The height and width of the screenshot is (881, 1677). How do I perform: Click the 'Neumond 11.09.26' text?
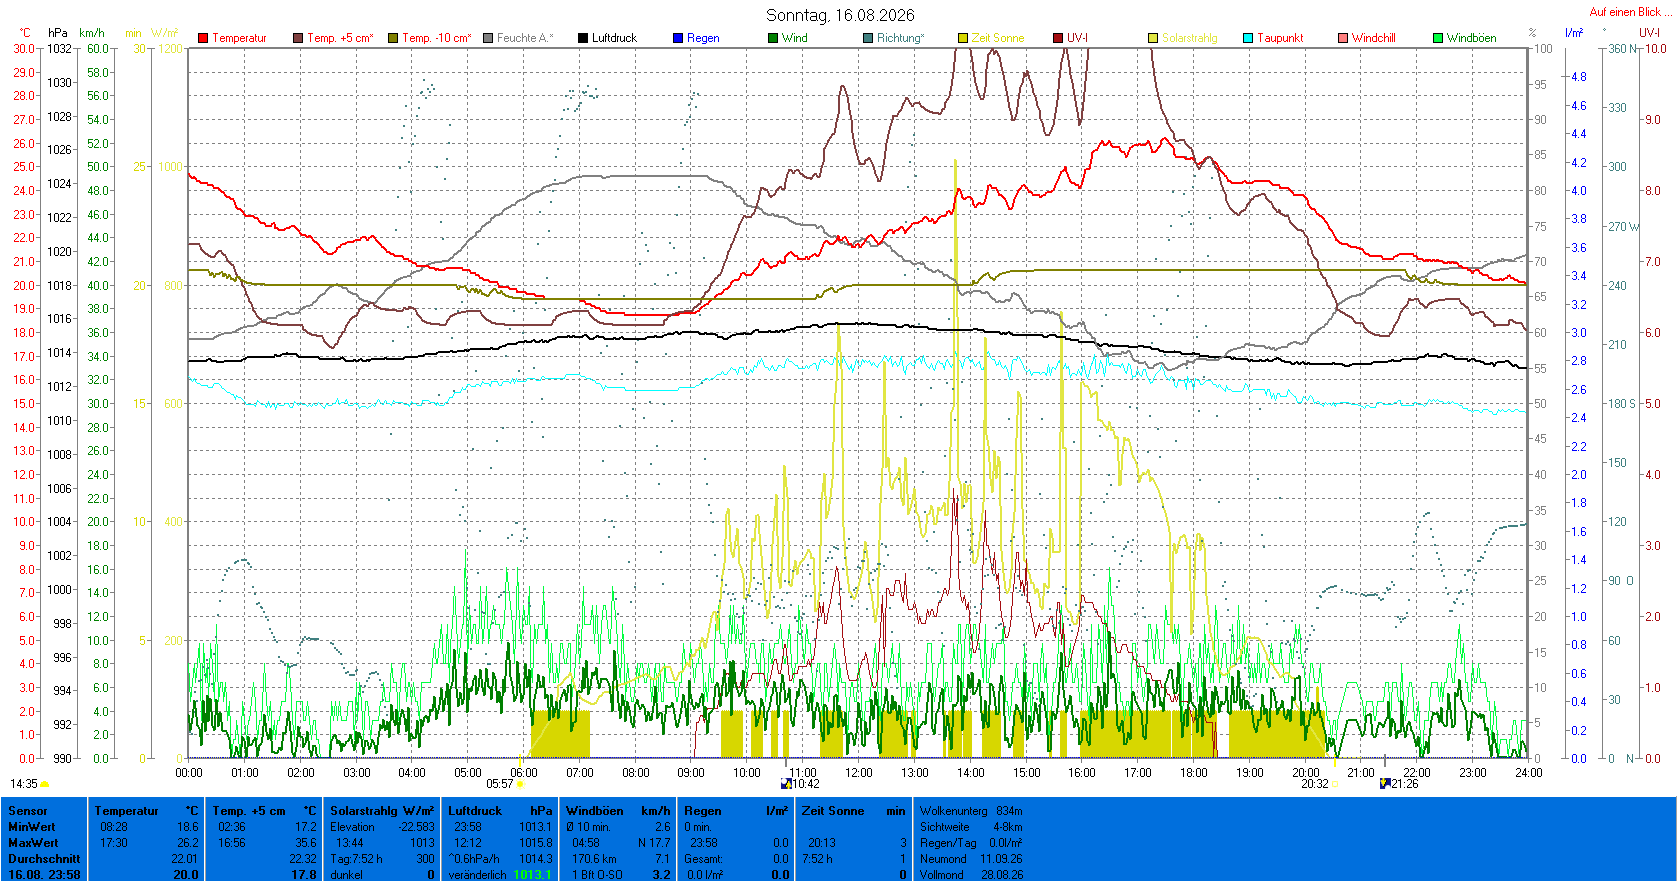971,859
